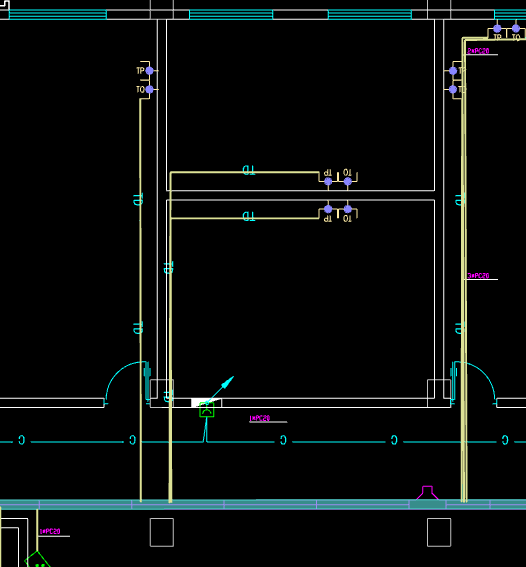Click the TP outlet dot under the top-right window
The height and width of the screenshot is (567, 526).
coord(497,29)
